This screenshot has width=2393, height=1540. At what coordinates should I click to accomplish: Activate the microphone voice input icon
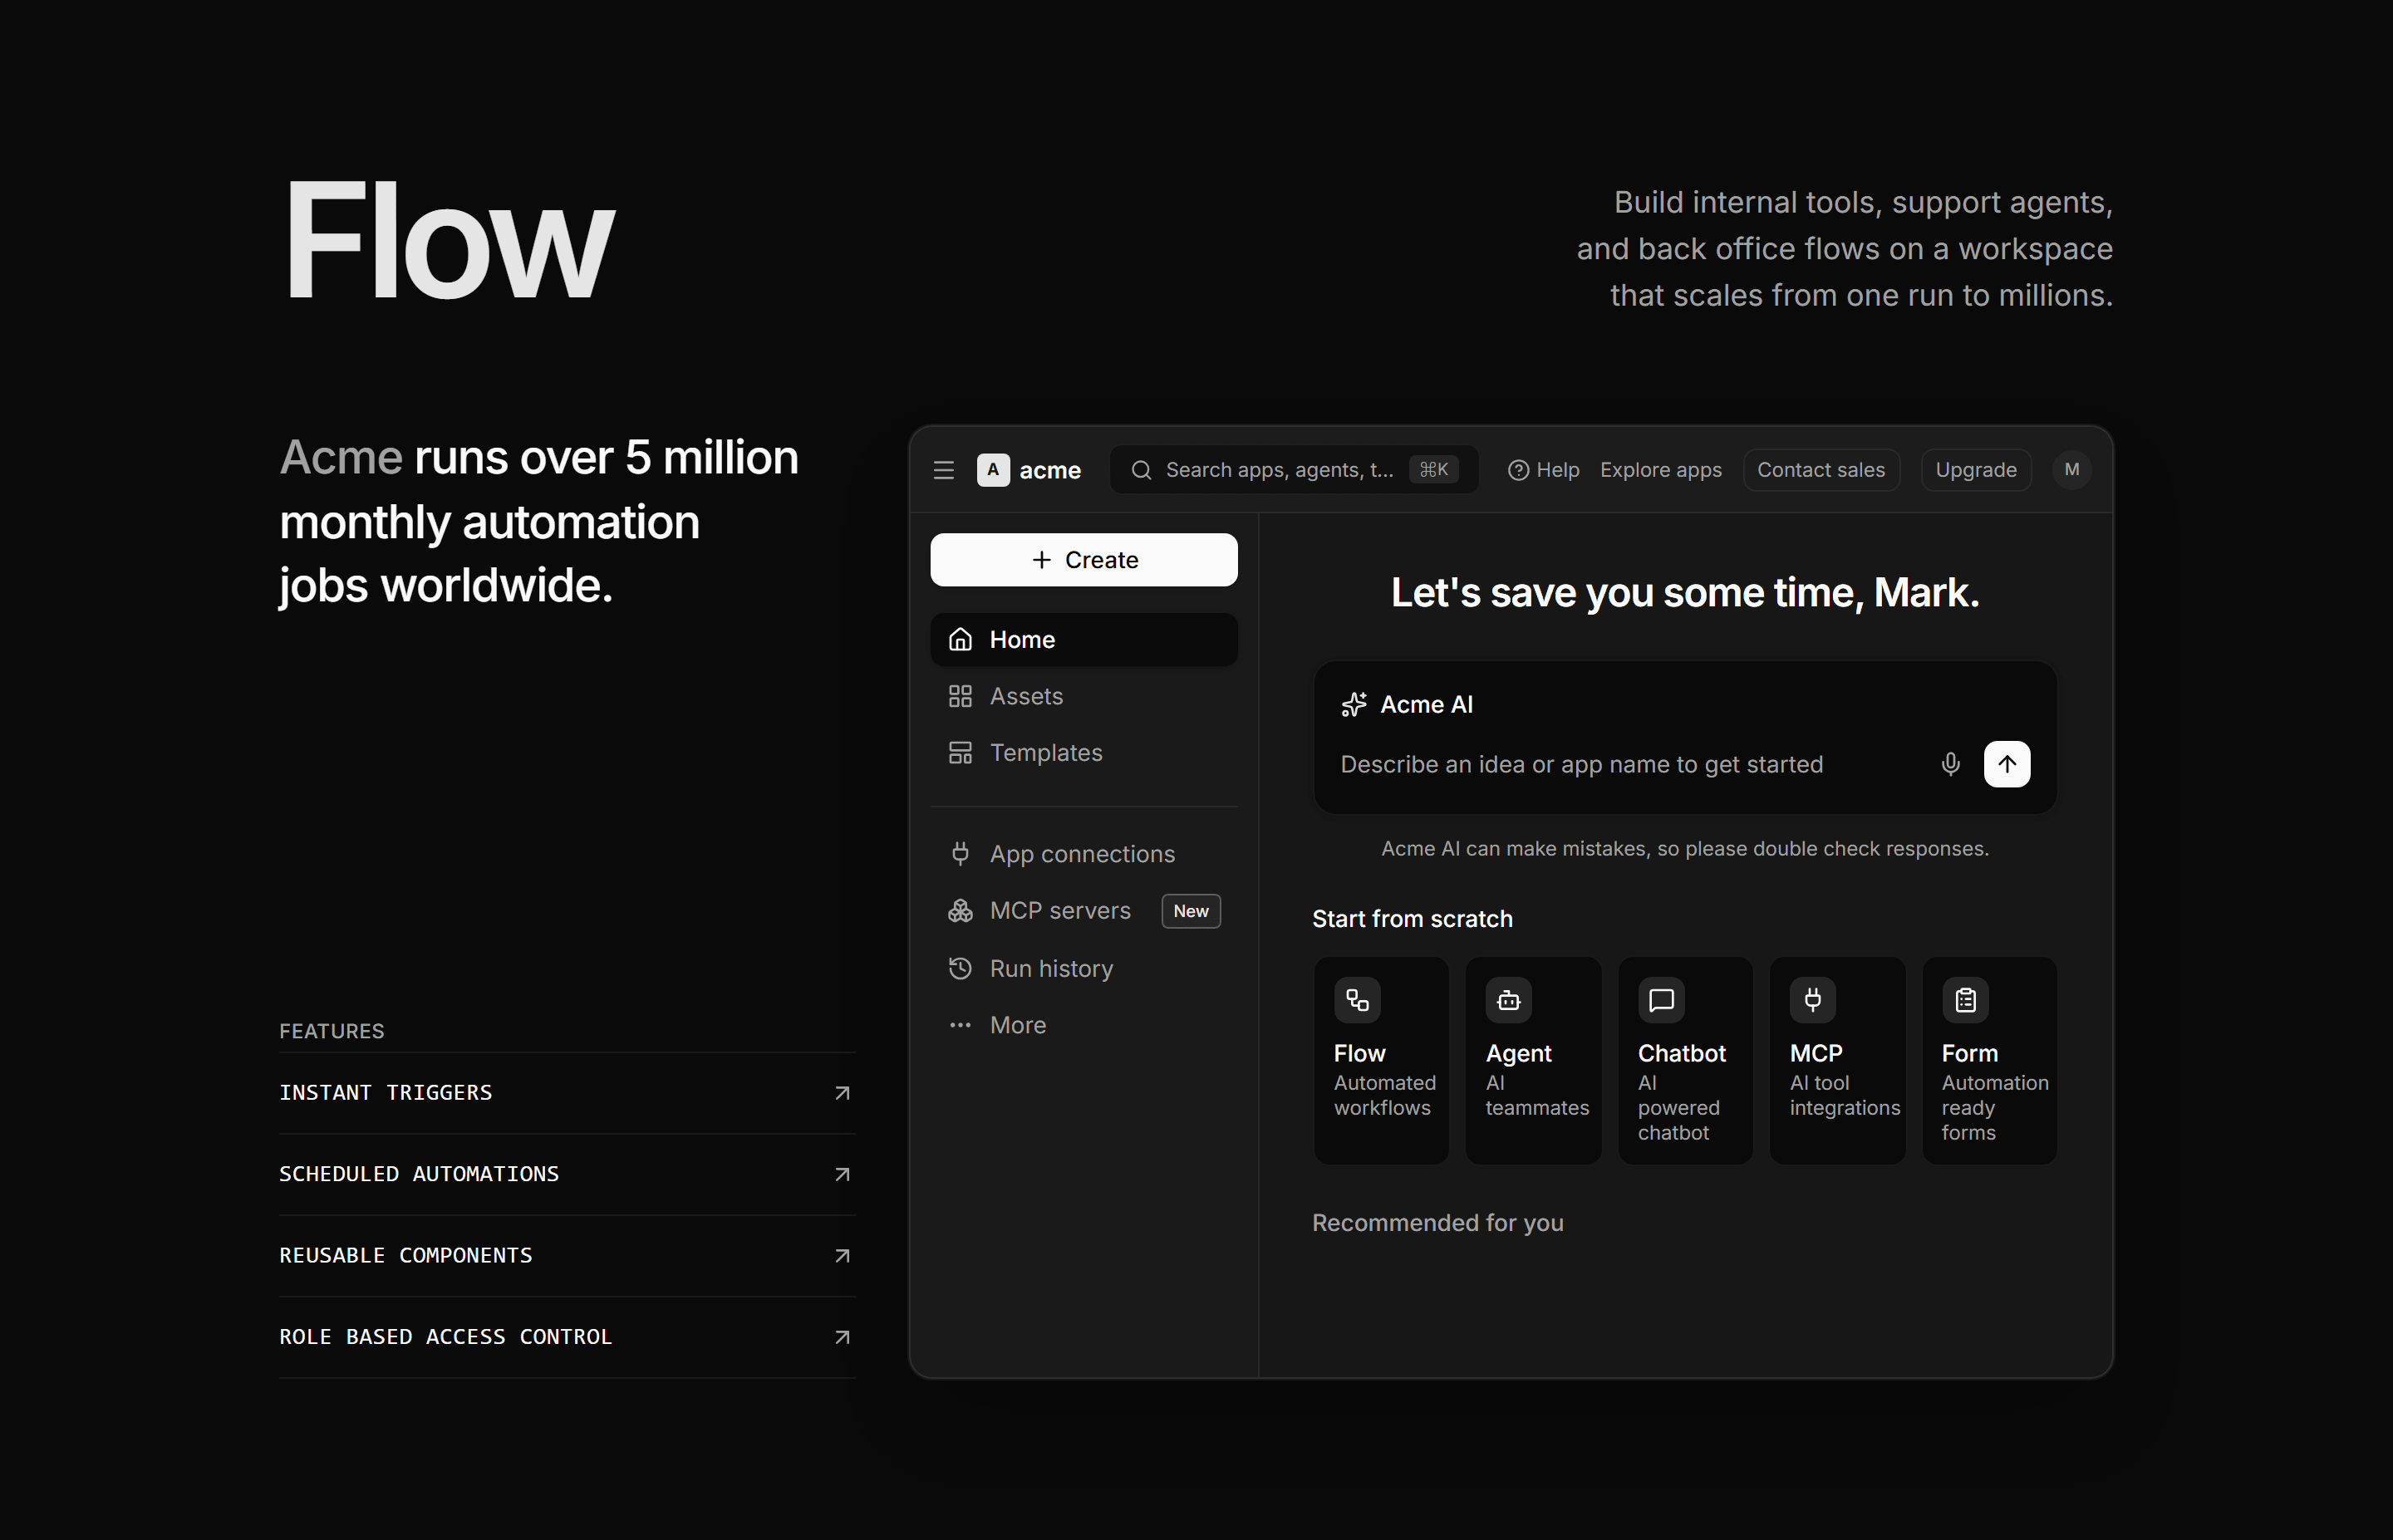pos(1950,765)
